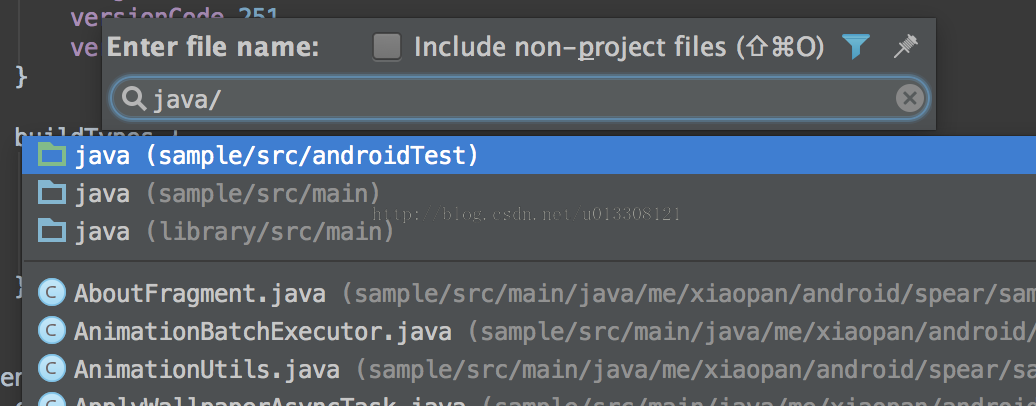Enable Include non-project files checkbox
Image resolution: width=1036 pixels, height=406 pixels.
386,46
